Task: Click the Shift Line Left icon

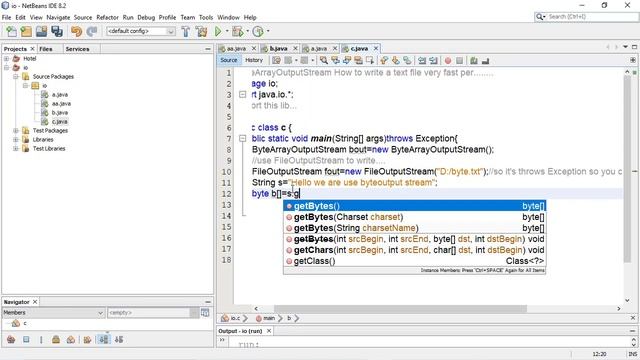Action: tap(422, 60)
